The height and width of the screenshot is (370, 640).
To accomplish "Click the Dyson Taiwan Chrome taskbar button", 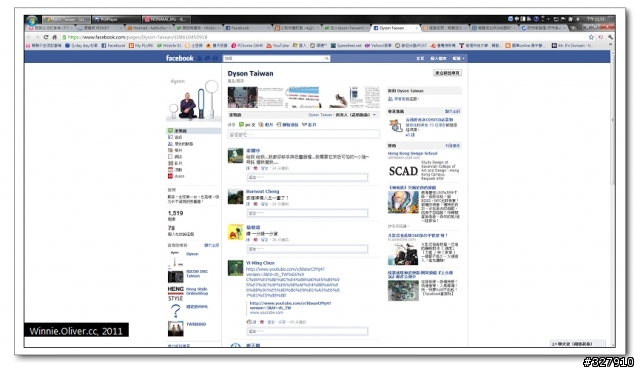I will tap(67, 20).
